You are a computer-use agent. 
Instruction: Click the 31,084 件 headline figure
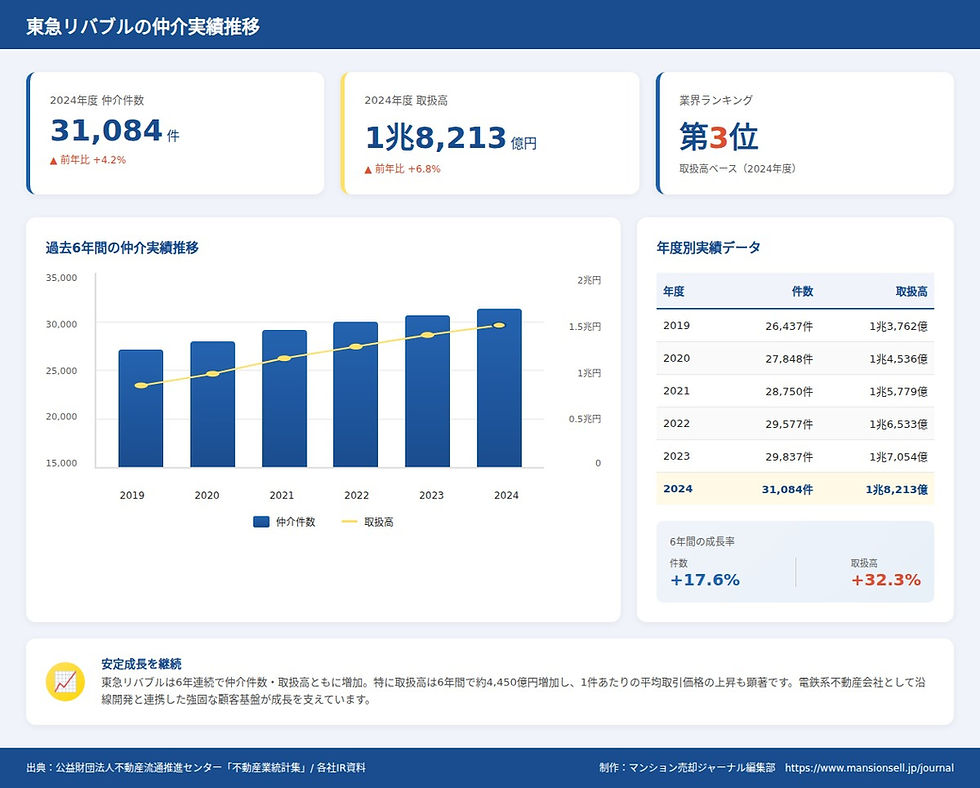115,131
